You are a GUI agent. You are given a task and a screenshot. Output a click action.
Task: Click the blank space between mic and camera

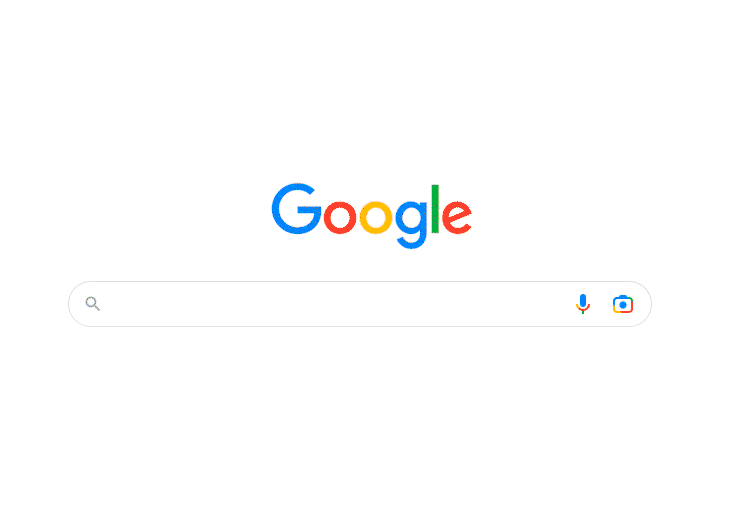[x=602, y=304]
